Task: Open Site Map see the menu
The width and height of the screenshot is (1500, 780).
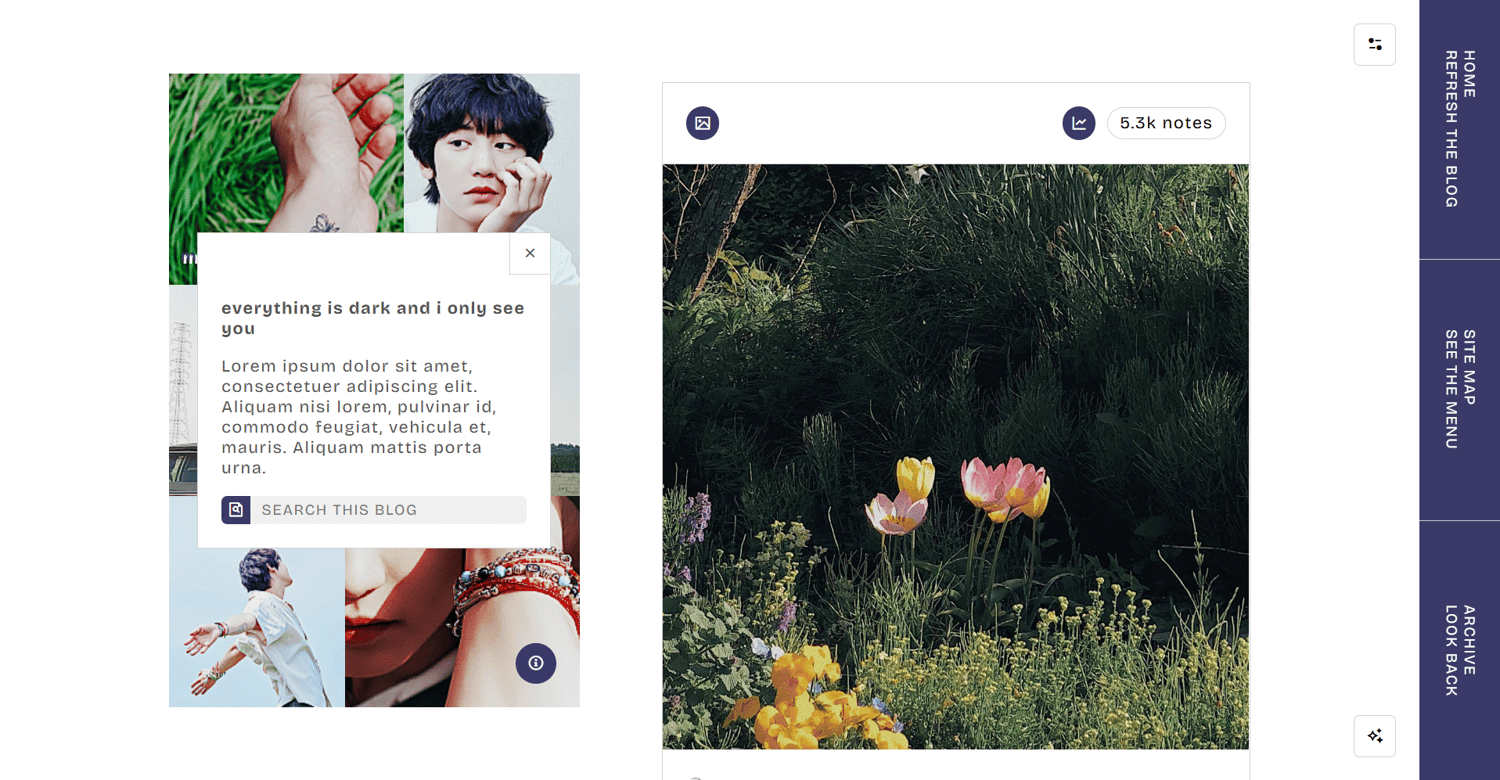Action: coord(1459,390)
